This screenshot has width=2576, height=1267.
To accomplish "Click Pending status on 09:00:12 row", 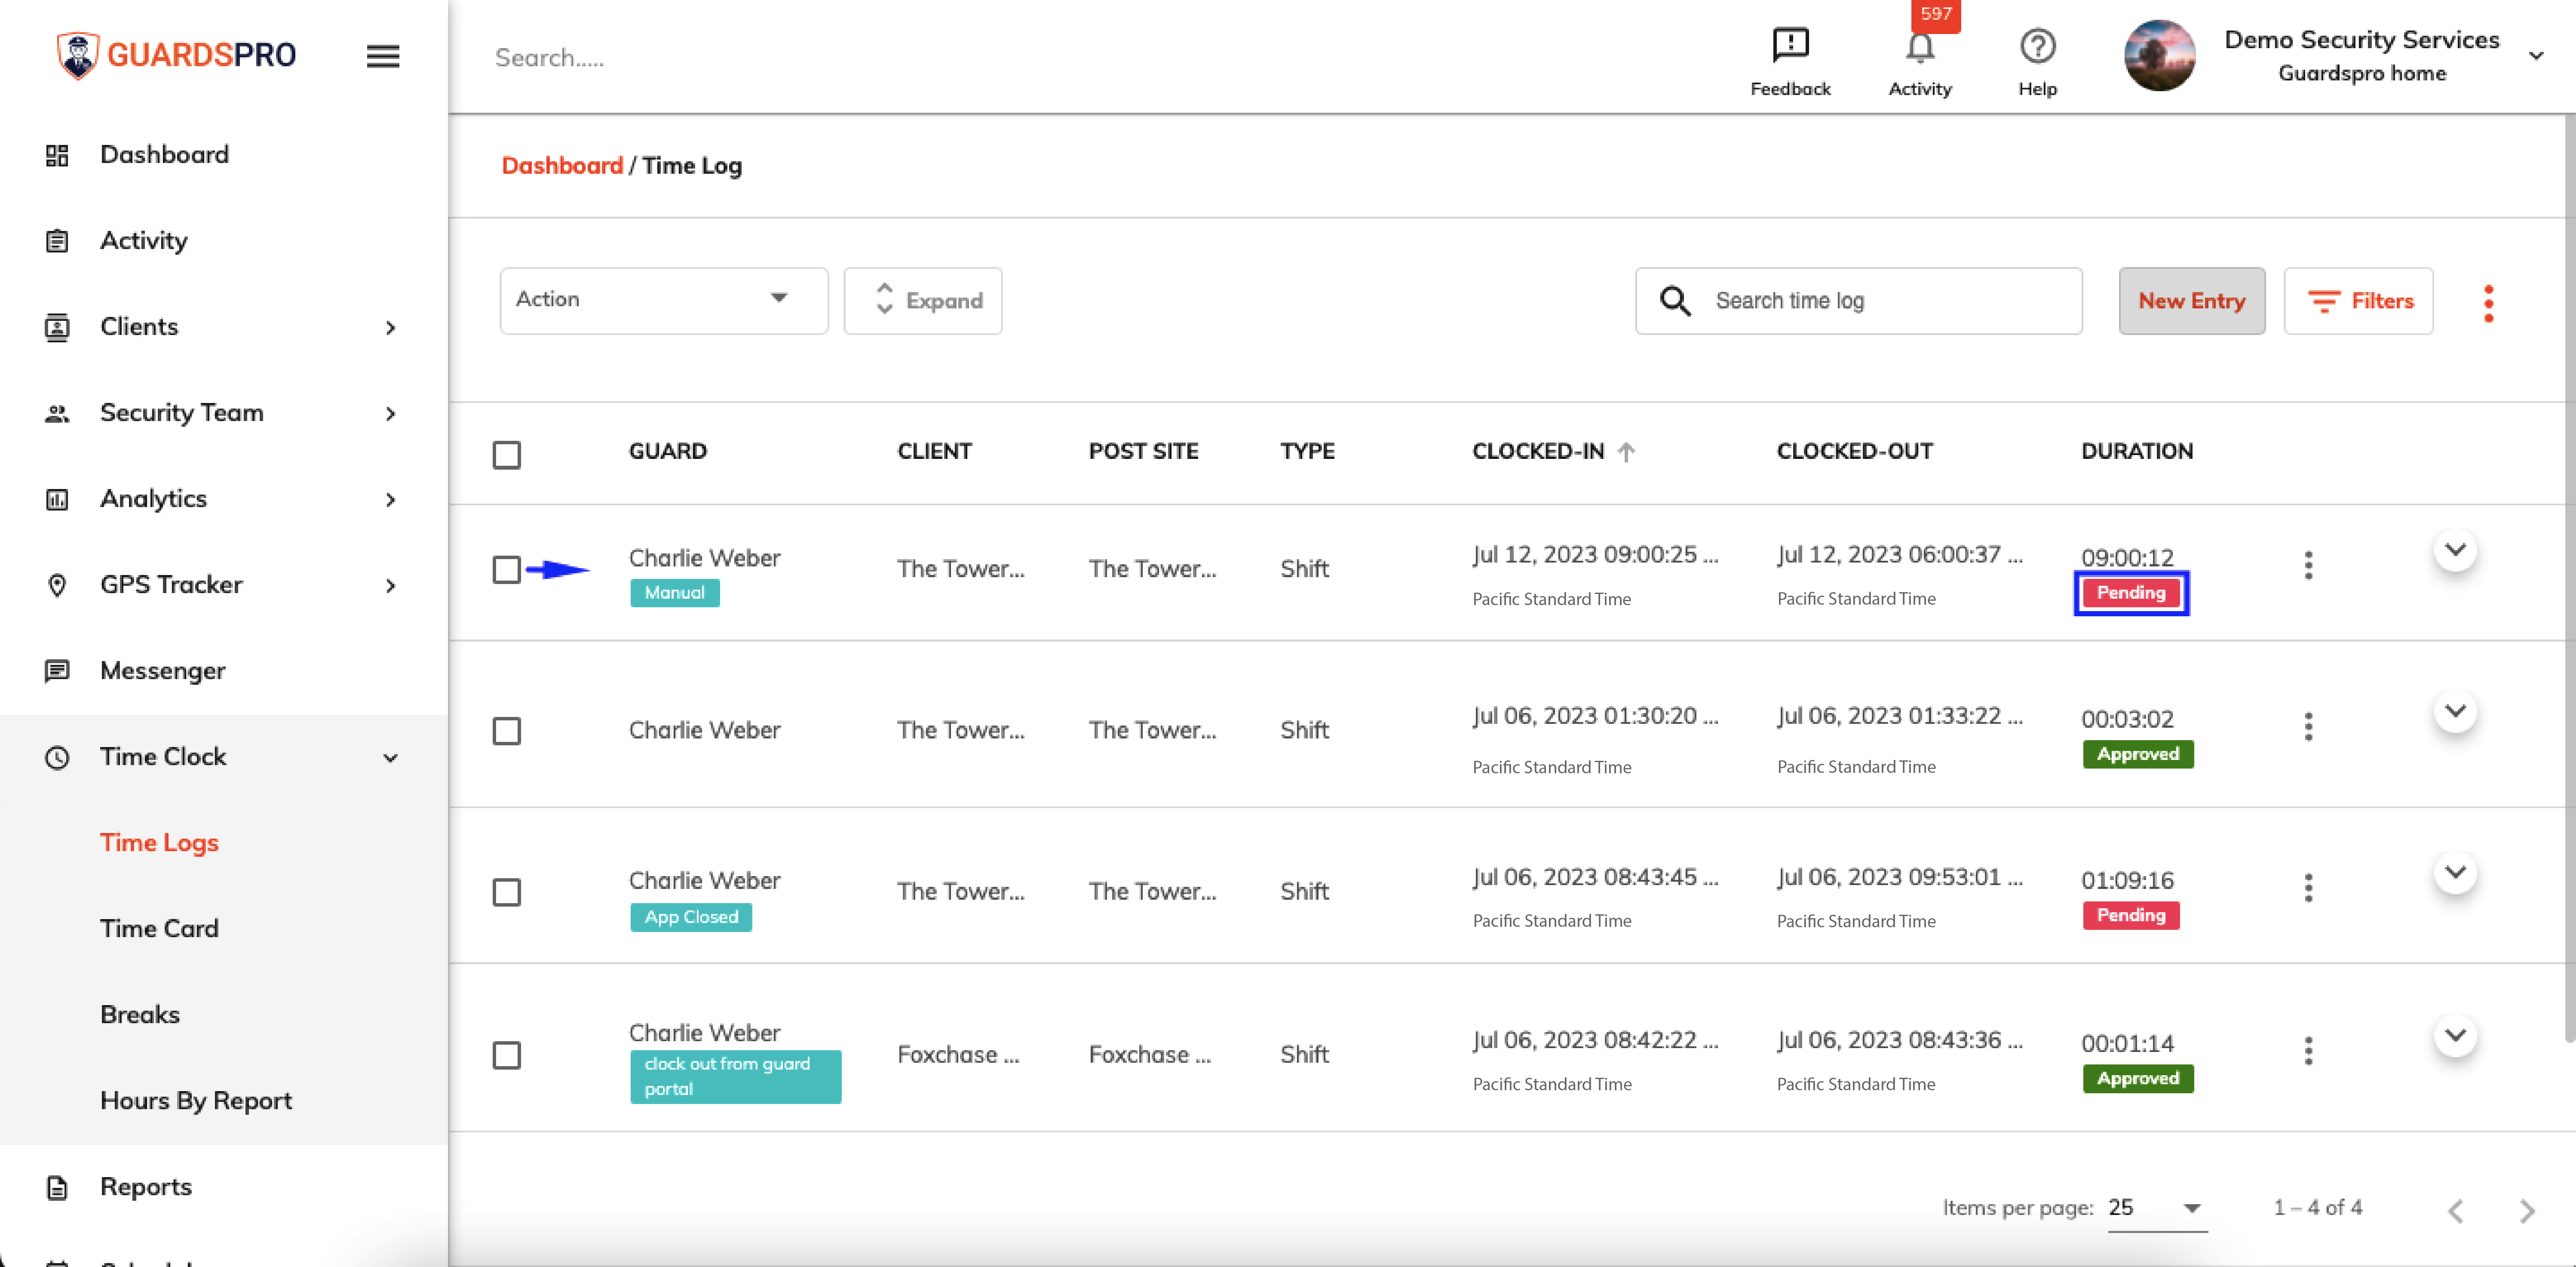I will pos(2131,593).
